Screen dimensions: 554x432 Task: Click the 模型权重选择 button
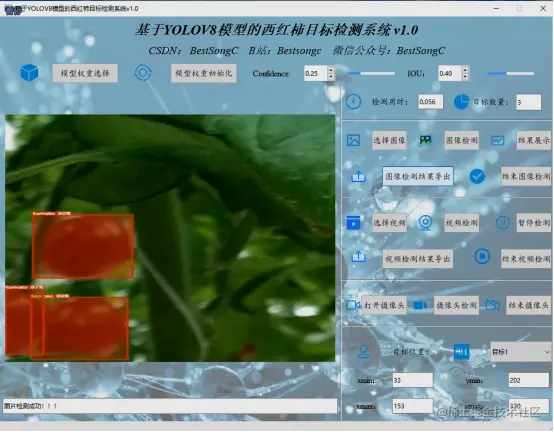[85, 73]
